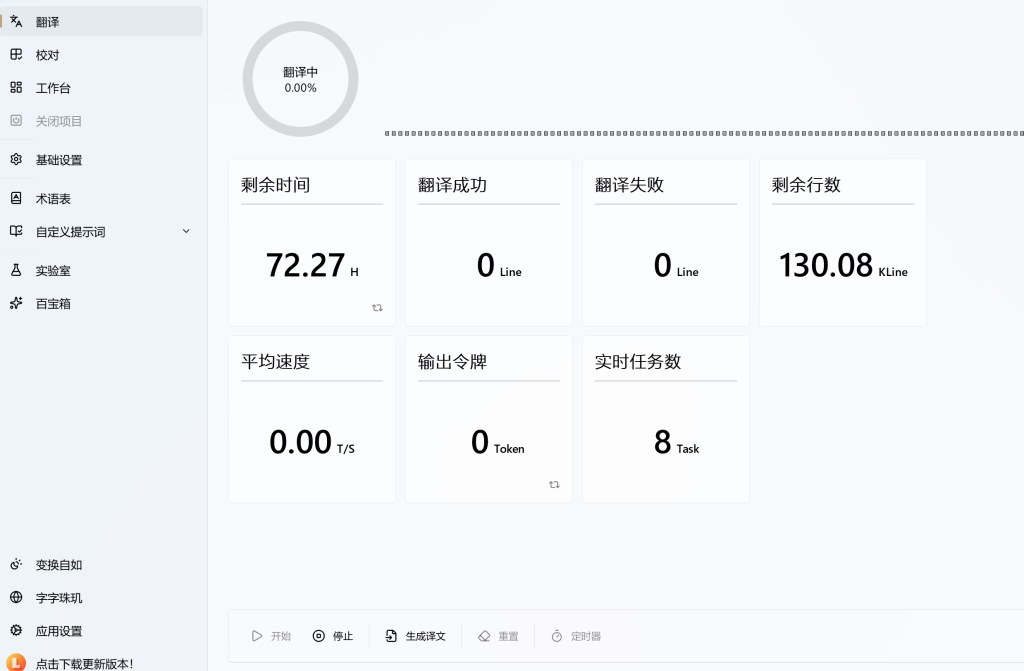Toggle theme with 变换自如

click(x=58, y=565)
